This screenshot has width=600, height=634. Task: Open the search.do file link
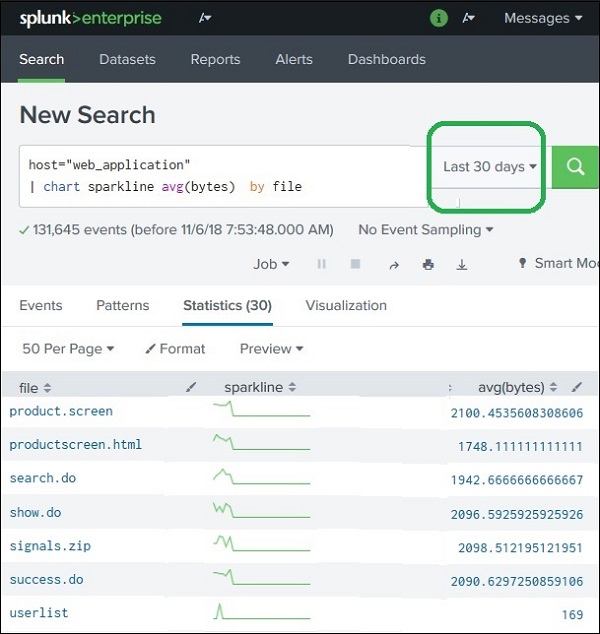42,478
